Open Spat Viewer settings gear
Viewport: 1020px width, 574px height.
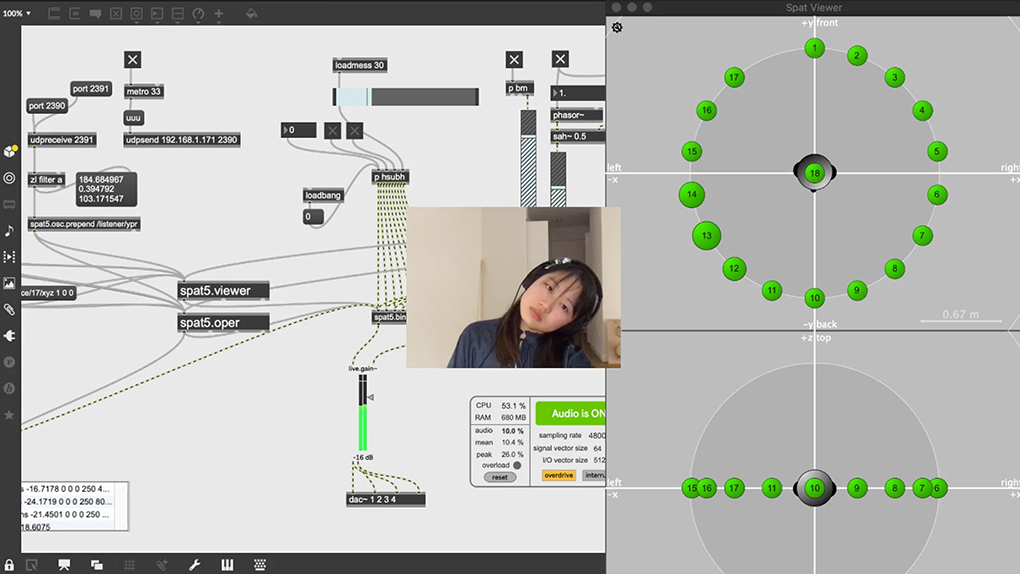tap(617, 27)
